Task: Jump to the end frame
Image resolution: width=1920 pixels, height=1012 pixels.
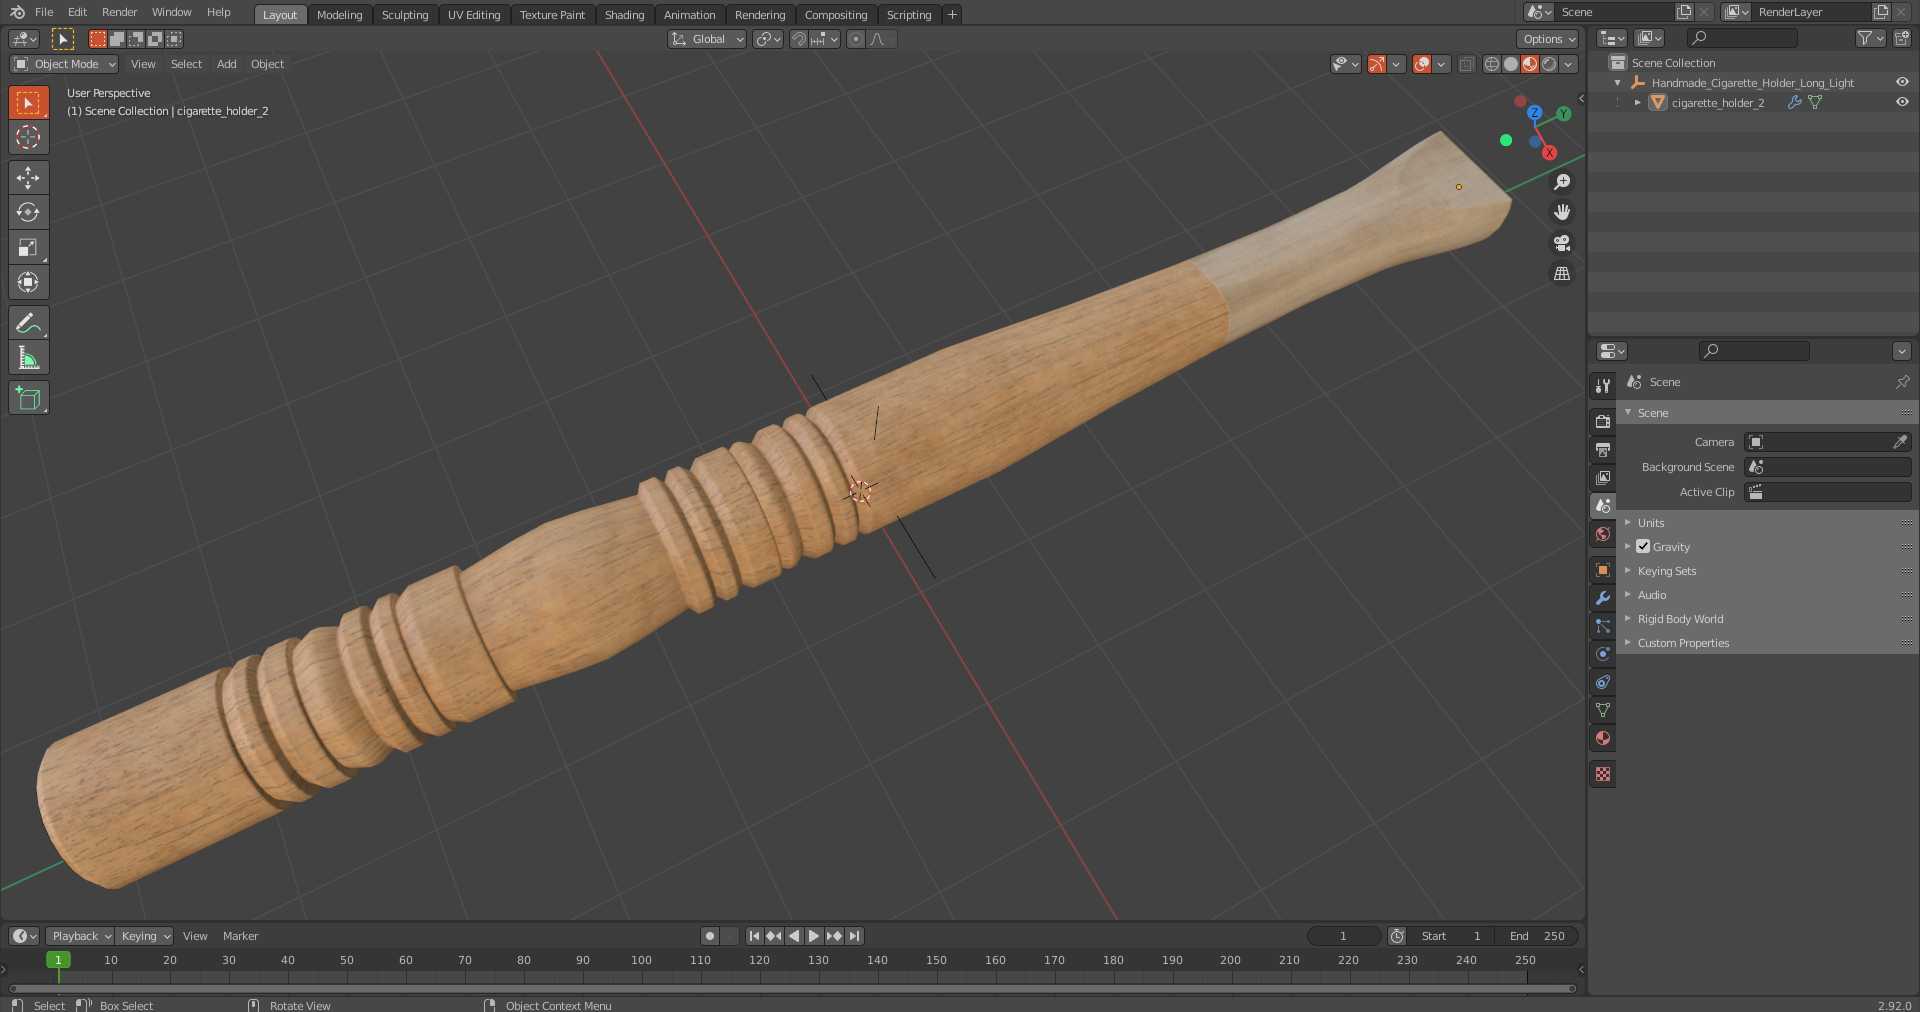Action: (x=854, y=936)
